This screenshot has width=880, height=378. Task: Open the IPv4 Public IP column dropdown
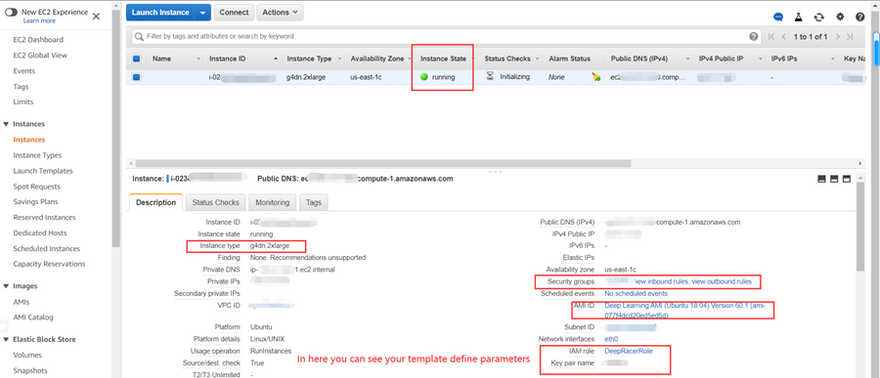[x=760, y=59]
